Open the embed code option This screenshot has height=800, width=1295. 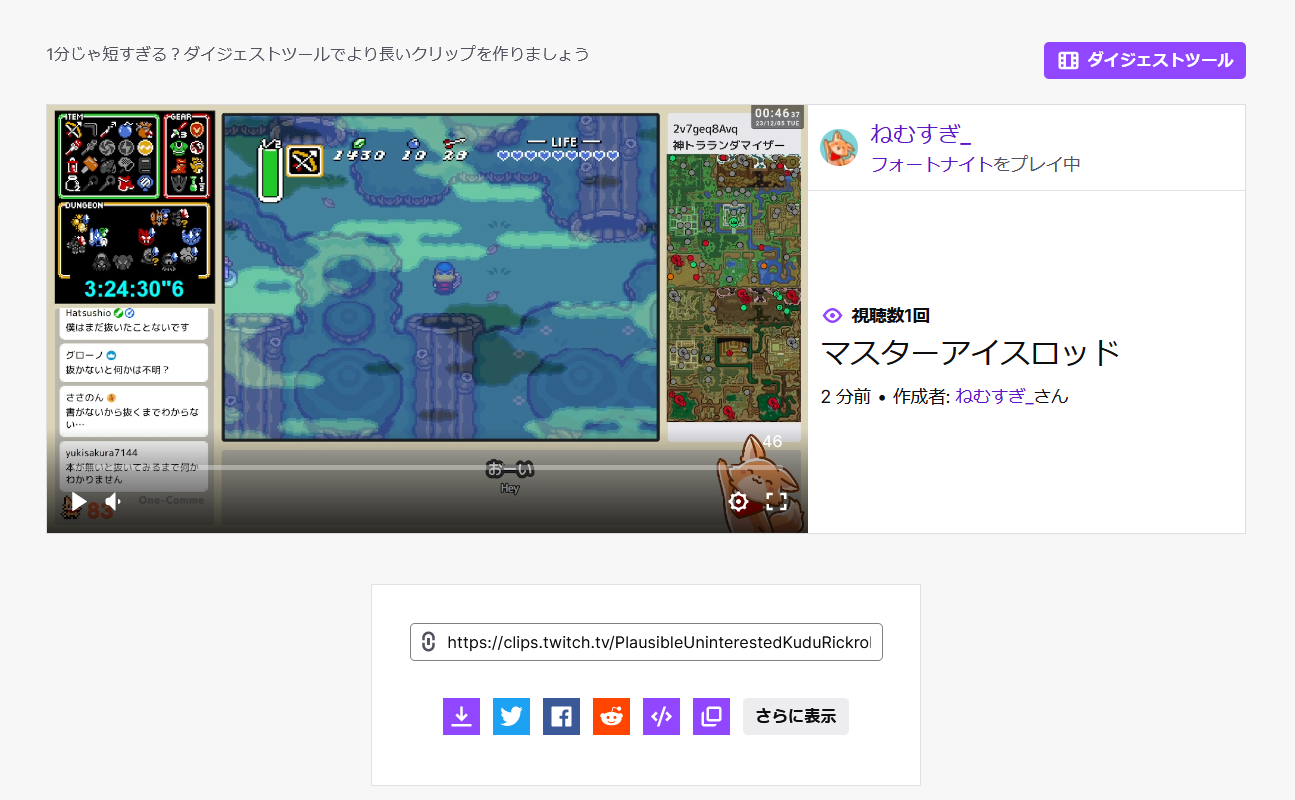661,716
